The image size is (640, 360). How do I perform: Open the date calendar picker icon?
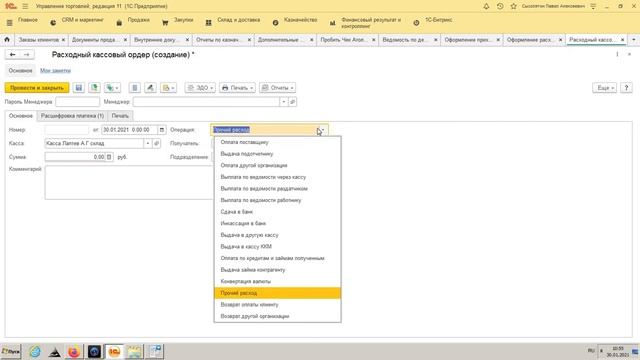[x=162, y=130]
